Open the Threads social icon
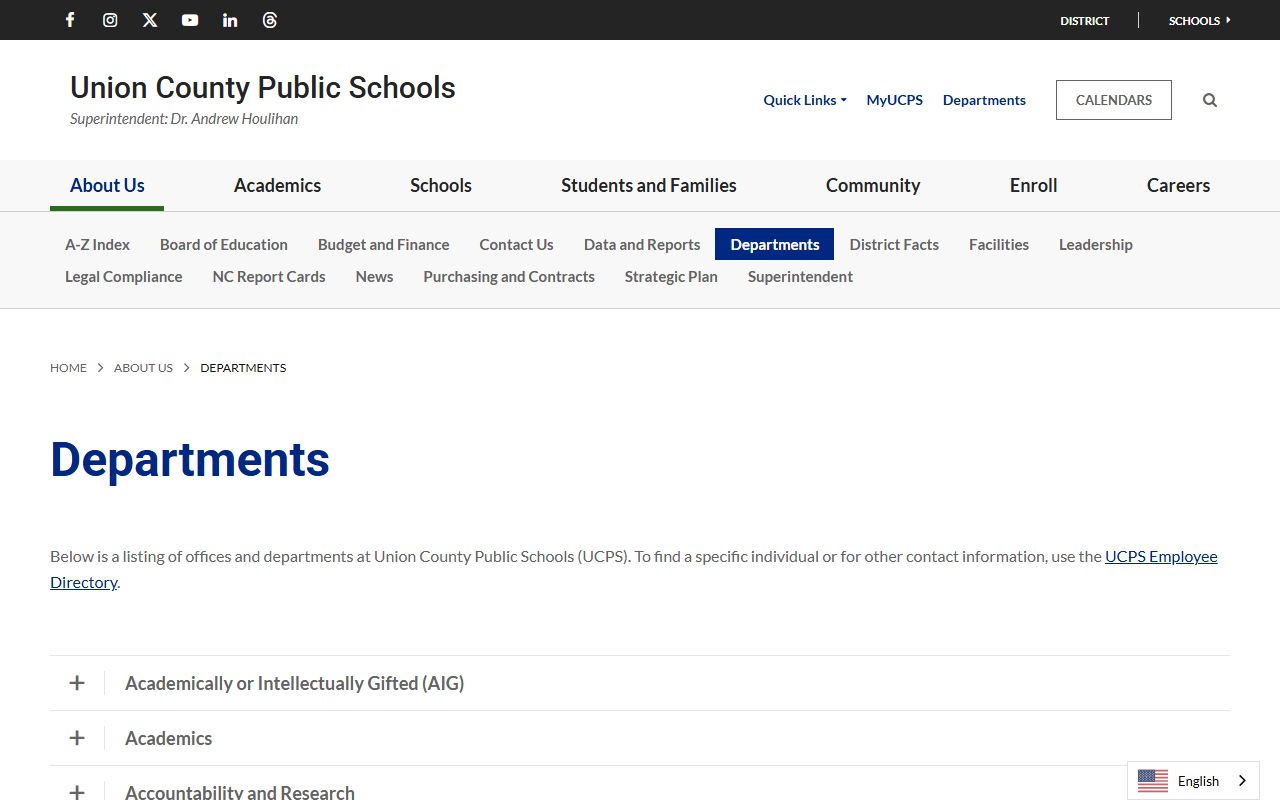The image size is (1280, 800). click(x=270, y=20)
